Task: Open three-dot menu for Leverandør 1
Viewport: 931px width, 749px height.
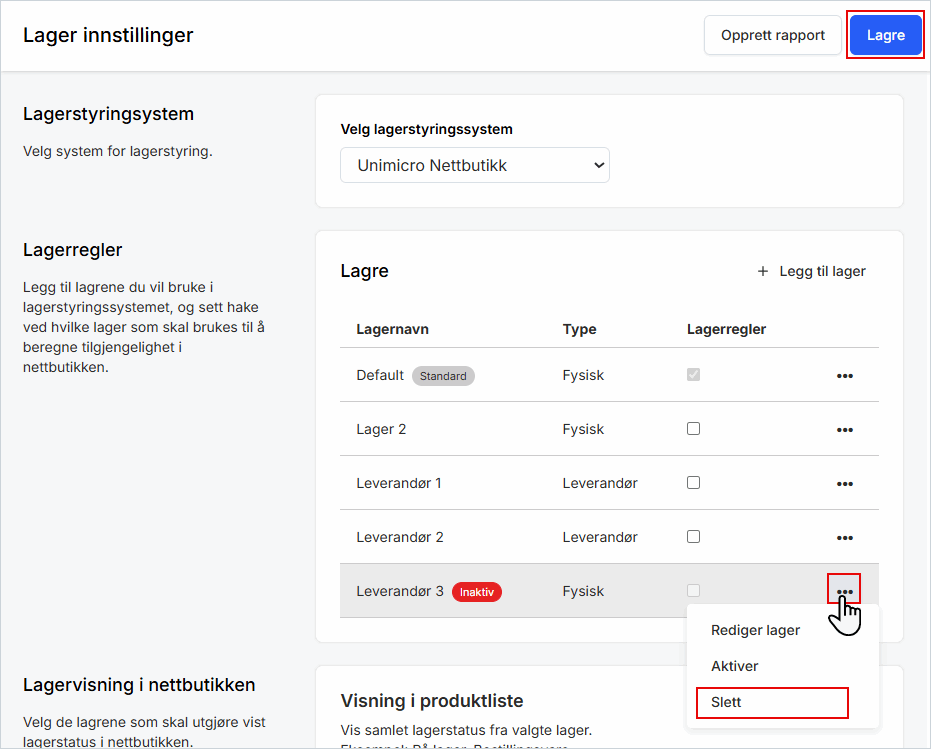Action: pos(844,484)
